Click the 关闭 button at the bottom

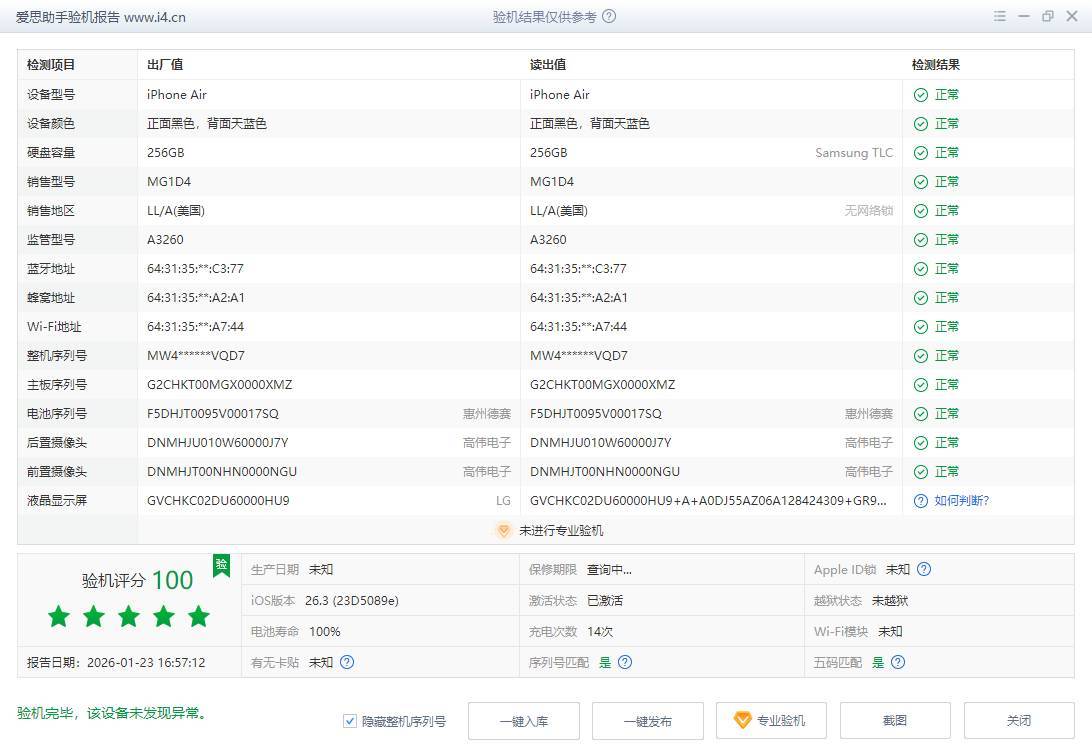pyautogui.click(x=1018, y=721)
